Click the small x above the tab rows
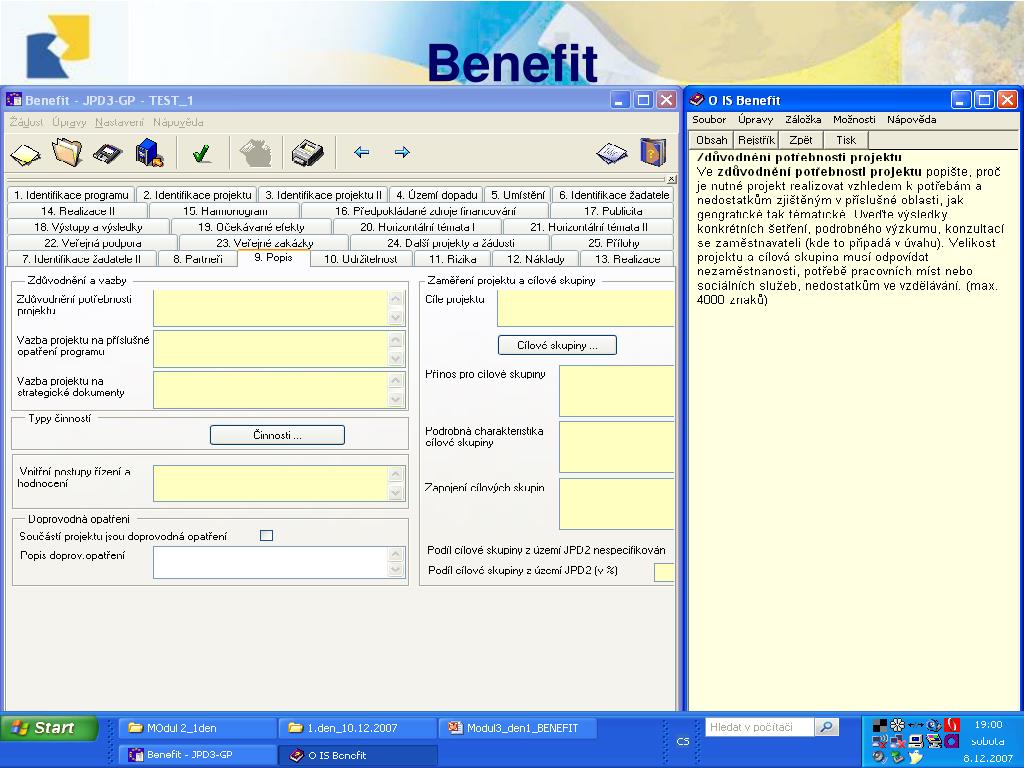Image resolution: width=1024 pixels, height=768 pixels. click(671, 178)
